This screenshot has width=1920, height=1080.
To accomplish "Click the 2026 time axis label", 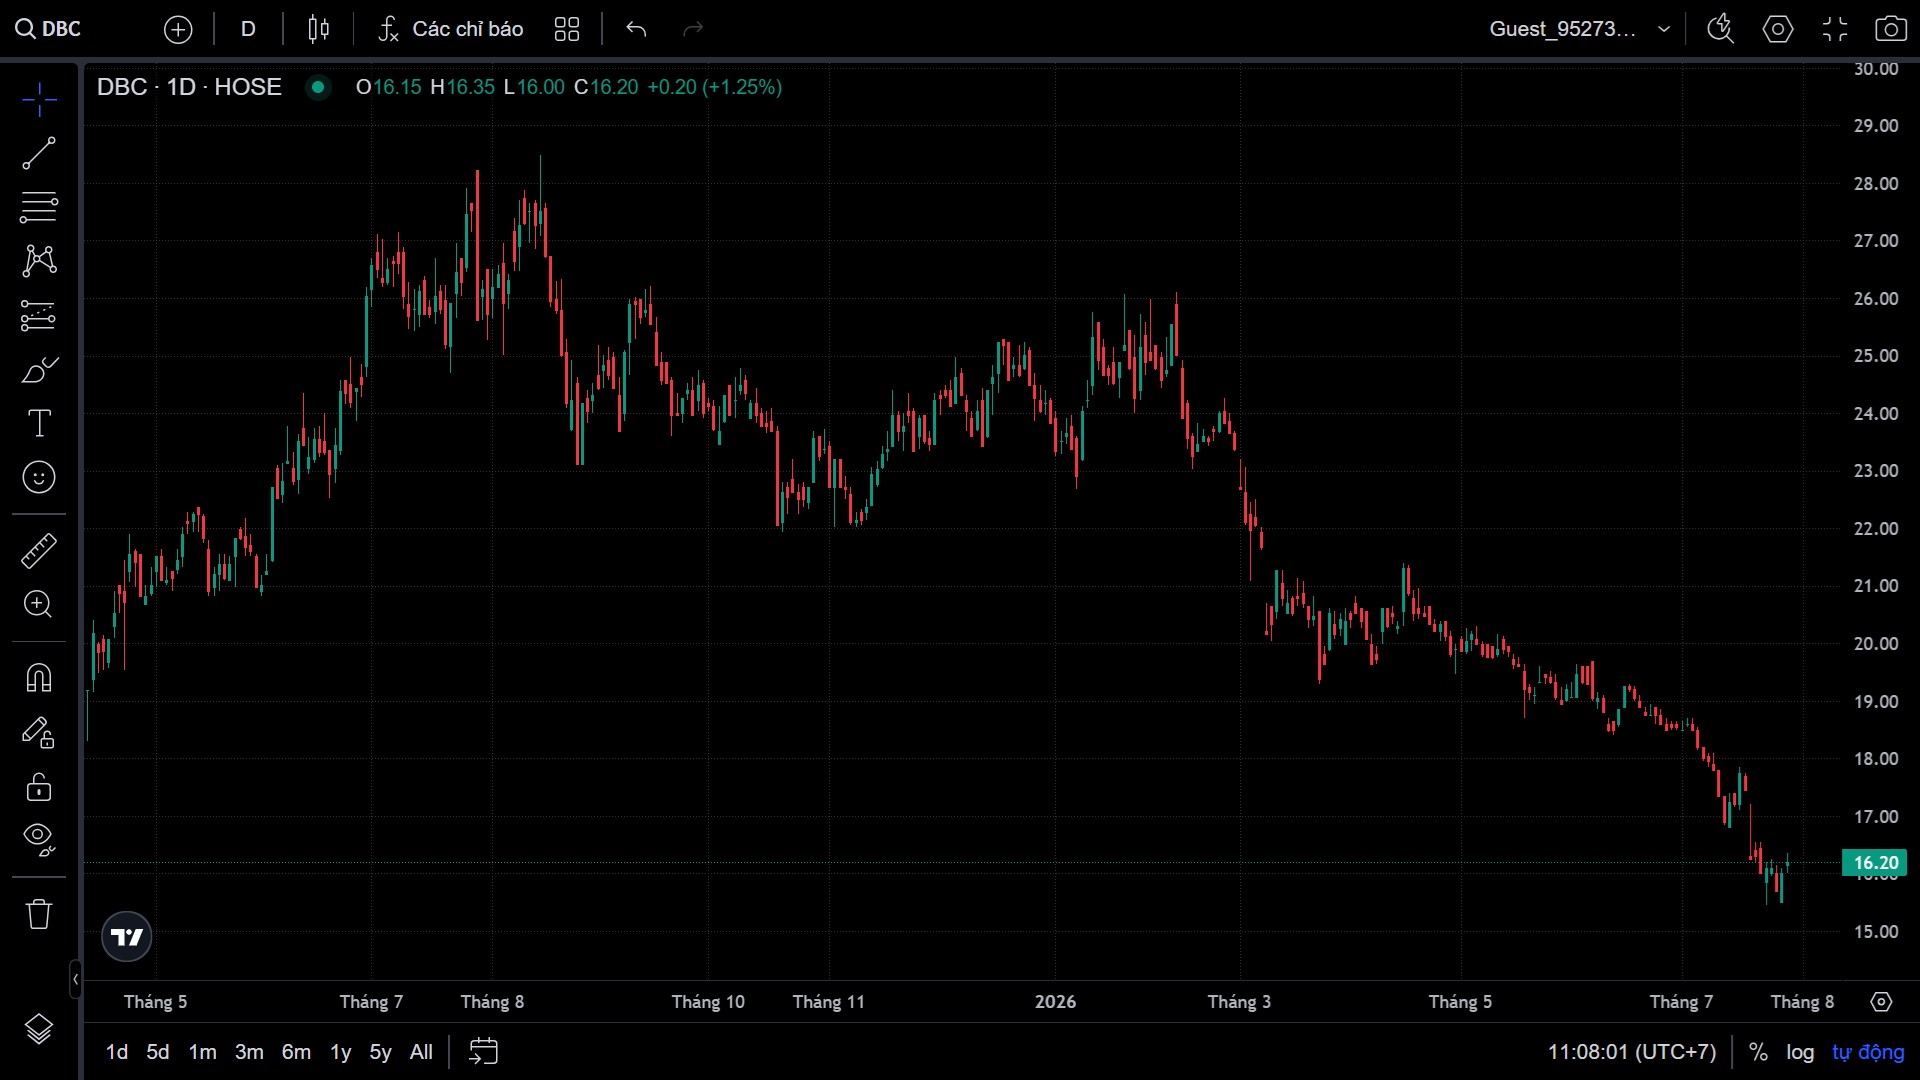I will click(x=1055, y=1002).
